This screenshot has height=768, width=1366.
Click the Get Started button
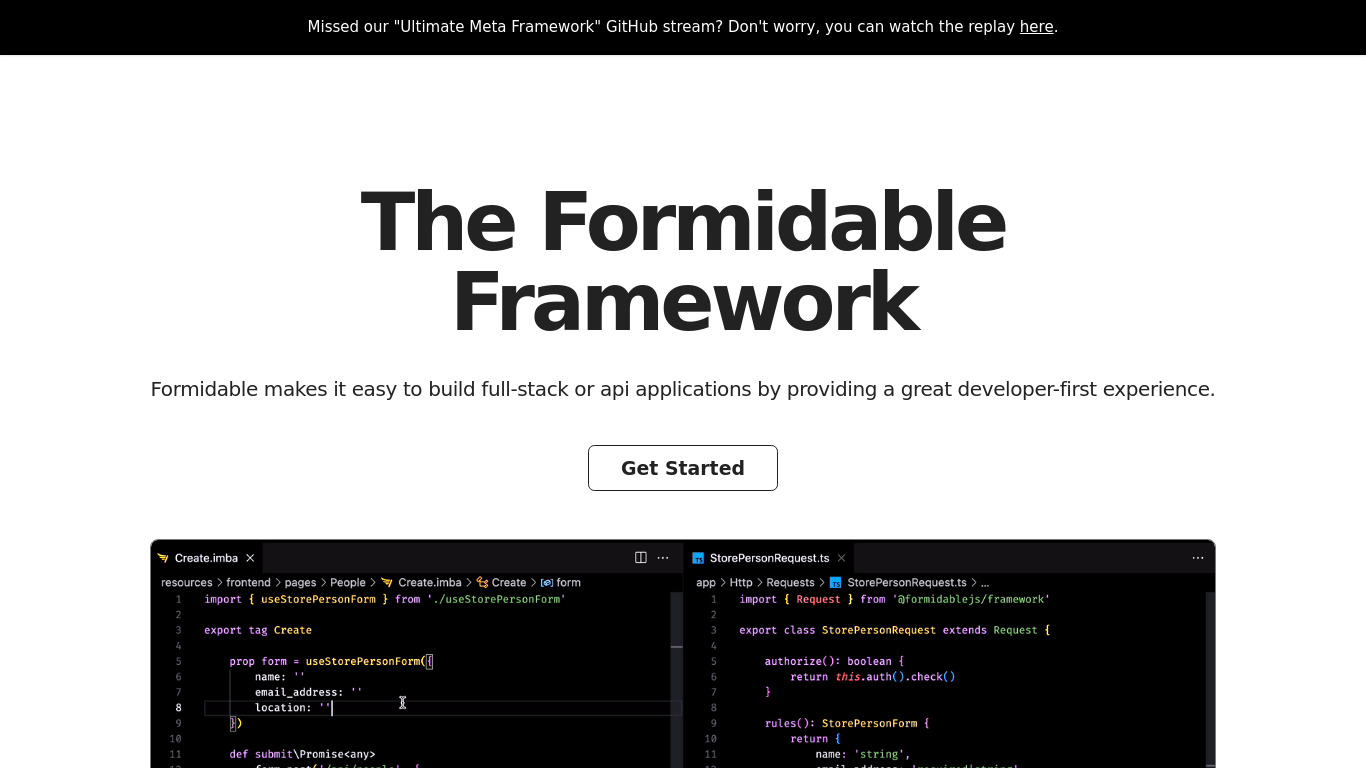683,468
